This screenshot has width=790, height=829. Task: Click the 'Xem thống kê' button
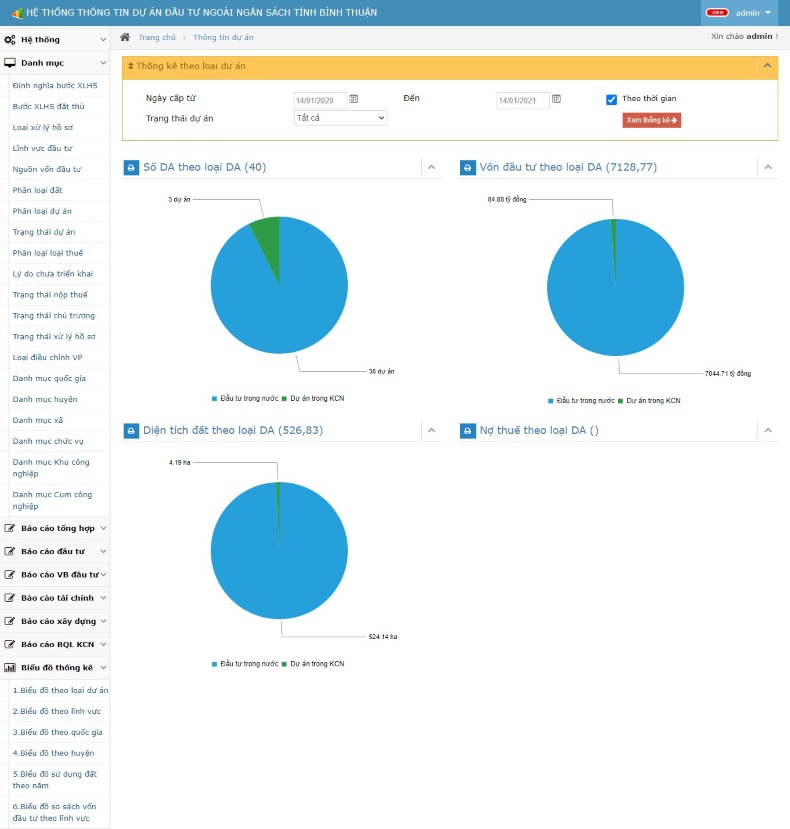[651, 120]
